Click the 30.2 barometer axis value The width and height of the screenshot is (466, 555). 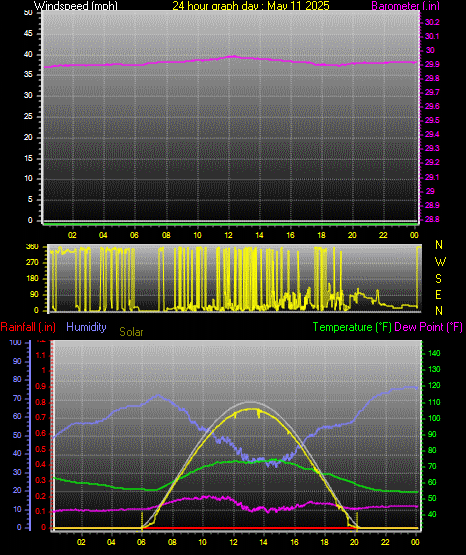click(x=432, y=22)
